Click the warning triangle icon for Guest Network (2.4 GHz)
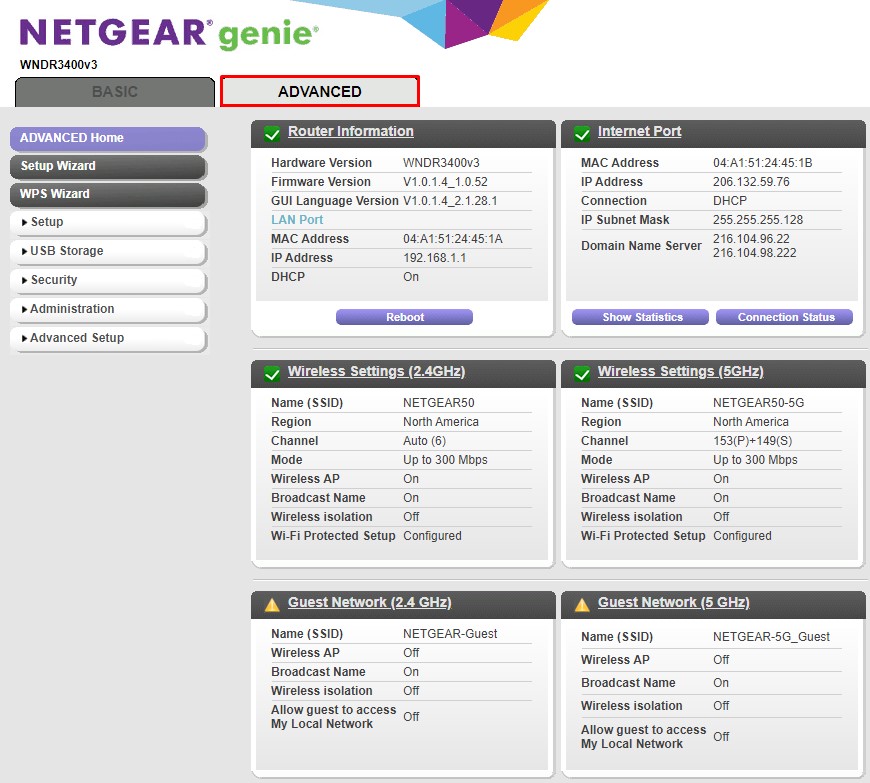The height and width of the screenshot is (783, 870). tap(272, 604)
